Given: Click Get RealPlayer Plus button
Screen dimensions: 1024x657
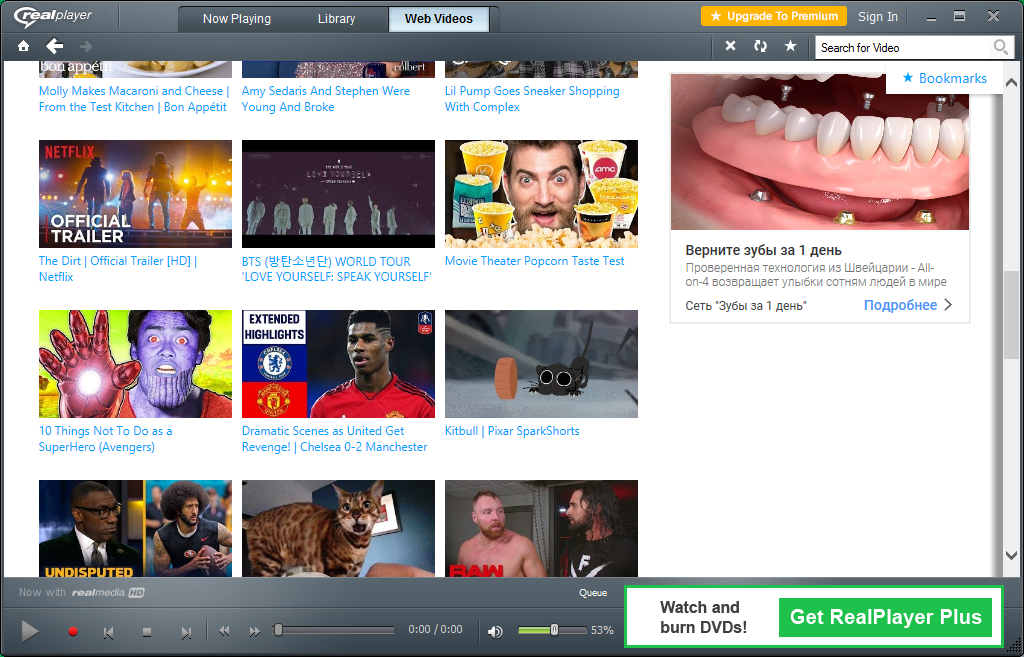Looking at the screenshot, I should click(x=886, y=617).
